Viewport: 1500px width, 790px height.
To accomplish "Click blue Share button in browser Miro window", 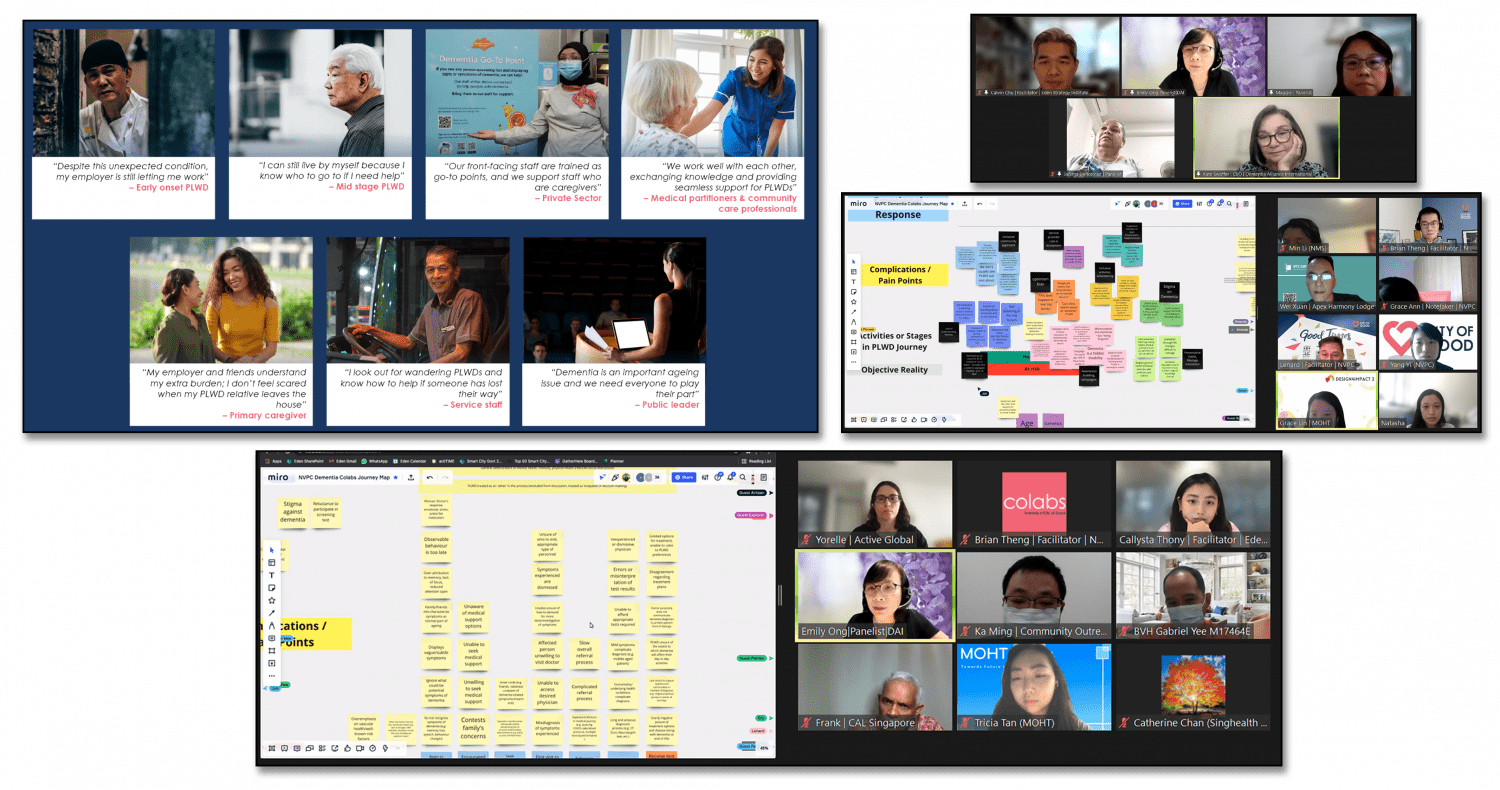I will (684, 477).
